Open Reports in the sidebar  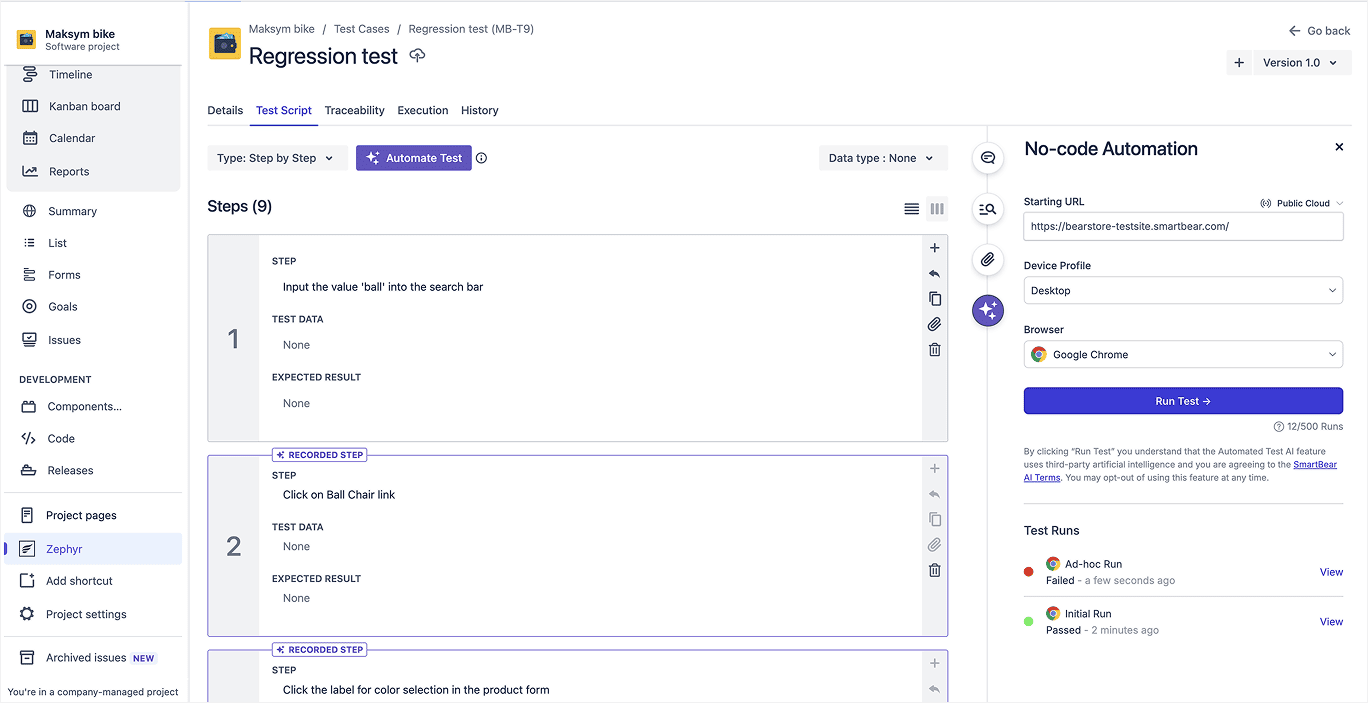pyautogui.click(x=69, y=172)
